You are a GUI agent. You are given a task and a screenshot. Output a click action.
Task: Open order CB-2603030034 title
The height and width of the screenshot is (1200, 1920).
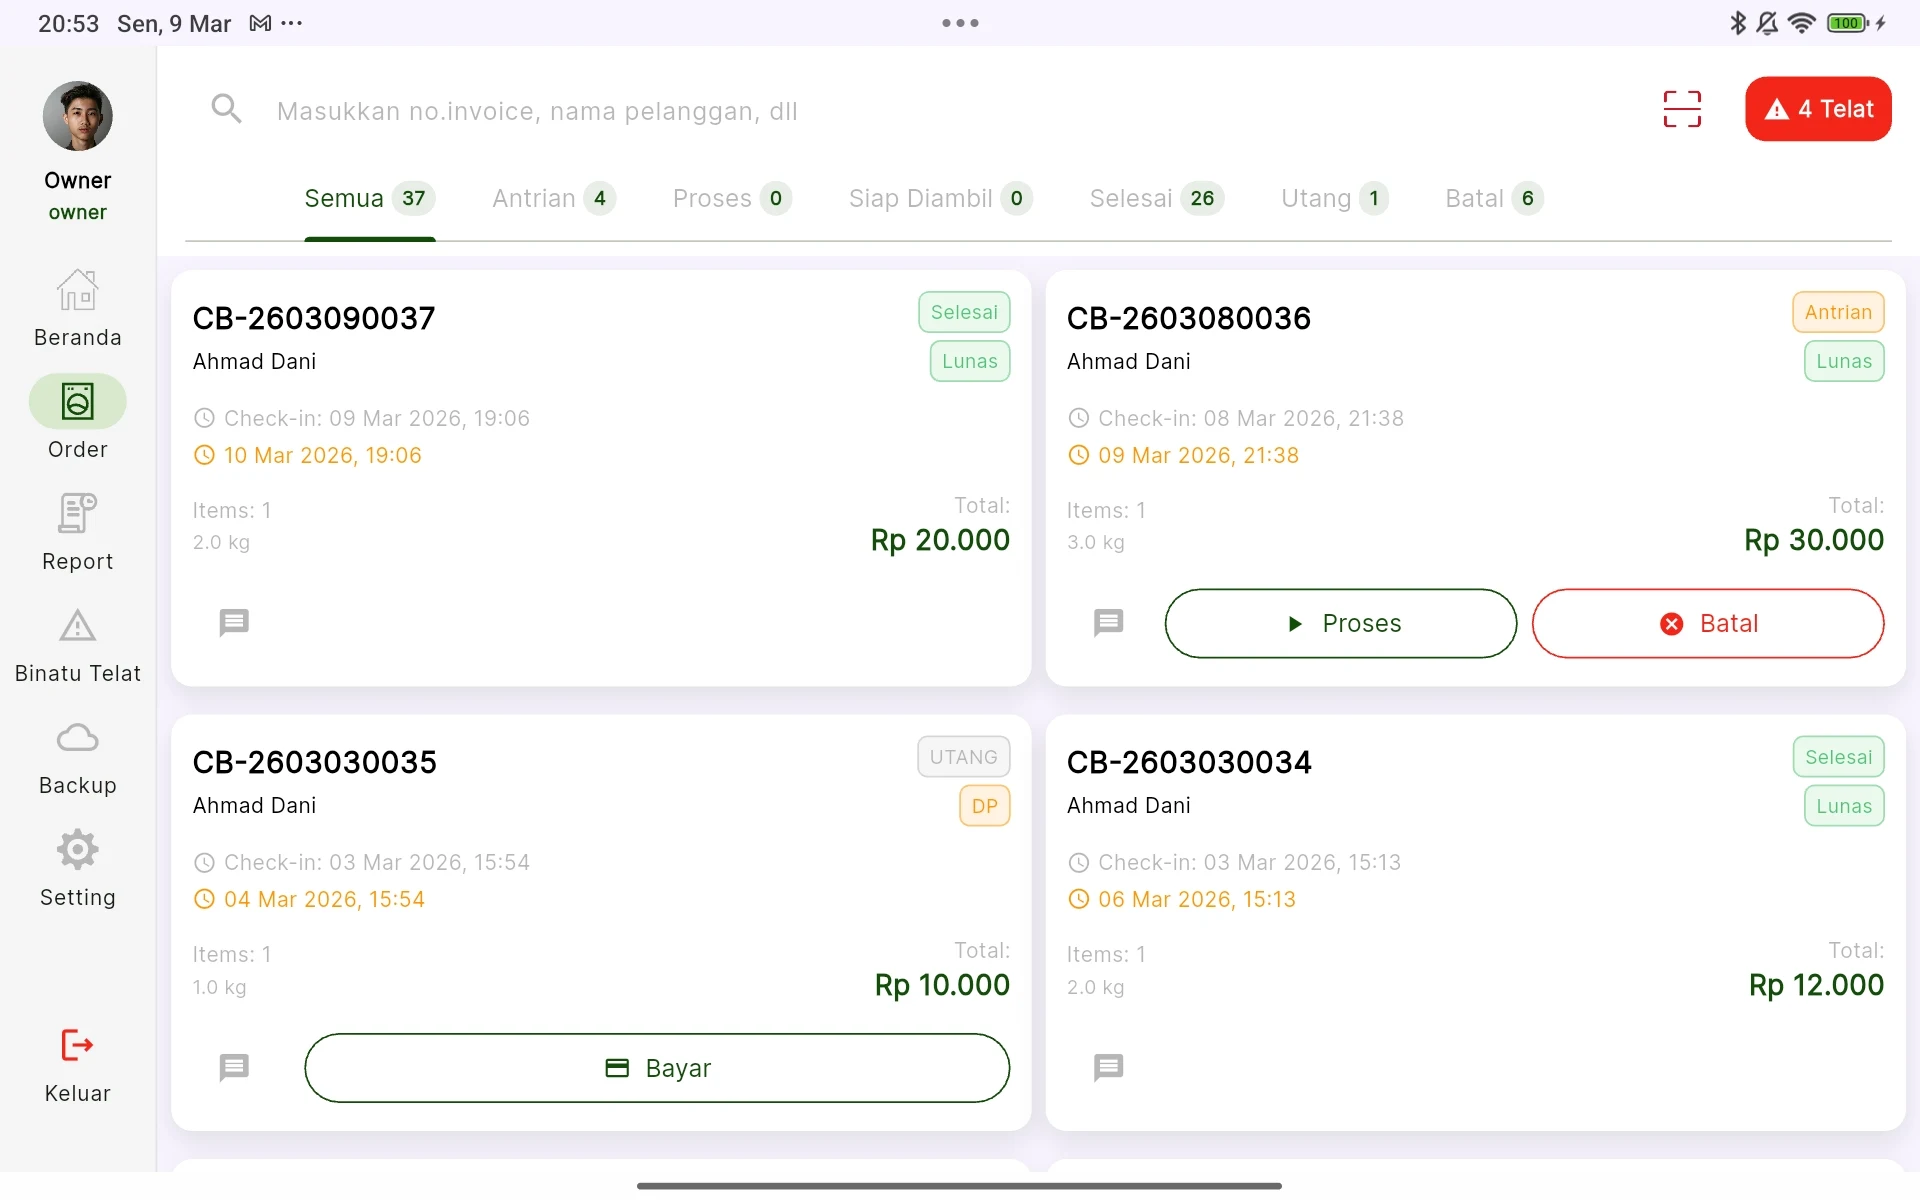tap(1189, 762)
